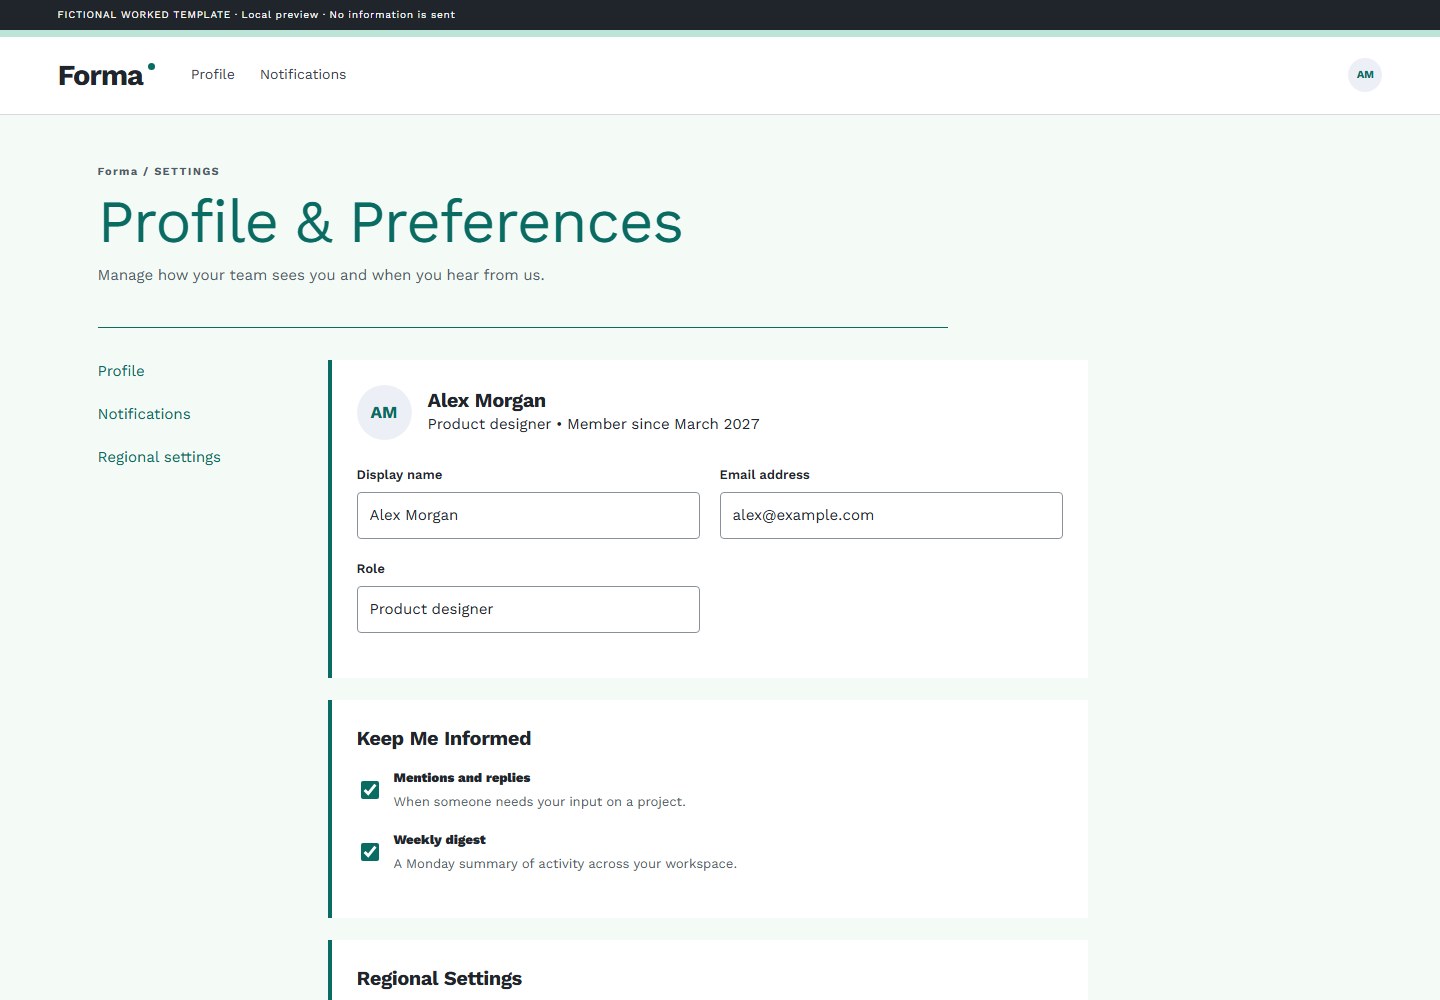Click the Weekly digest label text

click(440, 840)
